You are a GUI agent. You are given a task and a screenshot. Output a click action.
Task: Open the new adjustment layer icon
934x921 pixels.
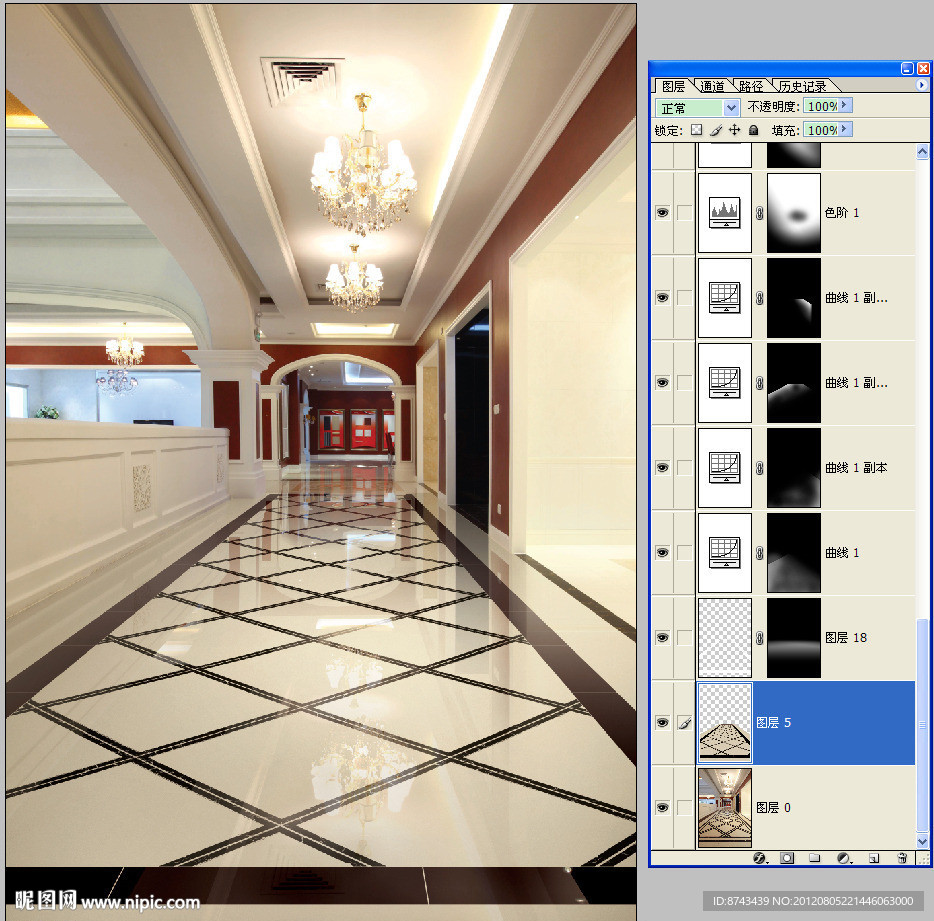[843, 858]
